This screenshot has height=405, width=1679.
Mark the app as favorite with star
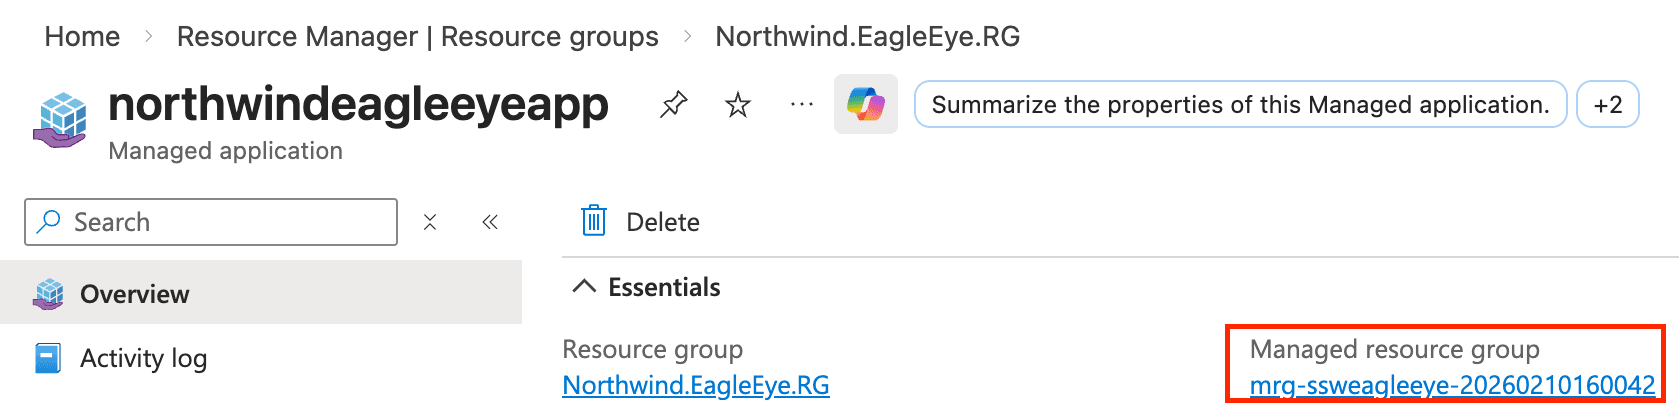click(x=738, y=104)
